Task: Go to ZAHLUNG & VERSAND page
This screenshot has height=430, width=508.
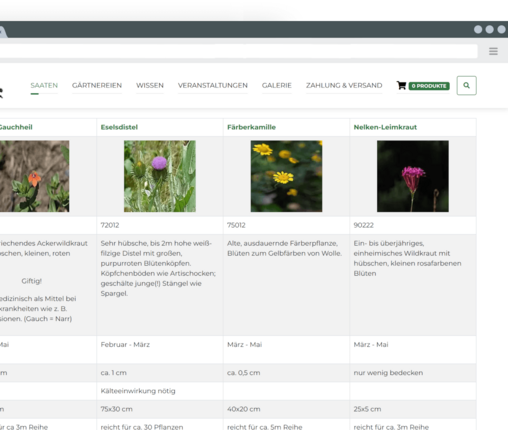Action: (x=344, y=85)
